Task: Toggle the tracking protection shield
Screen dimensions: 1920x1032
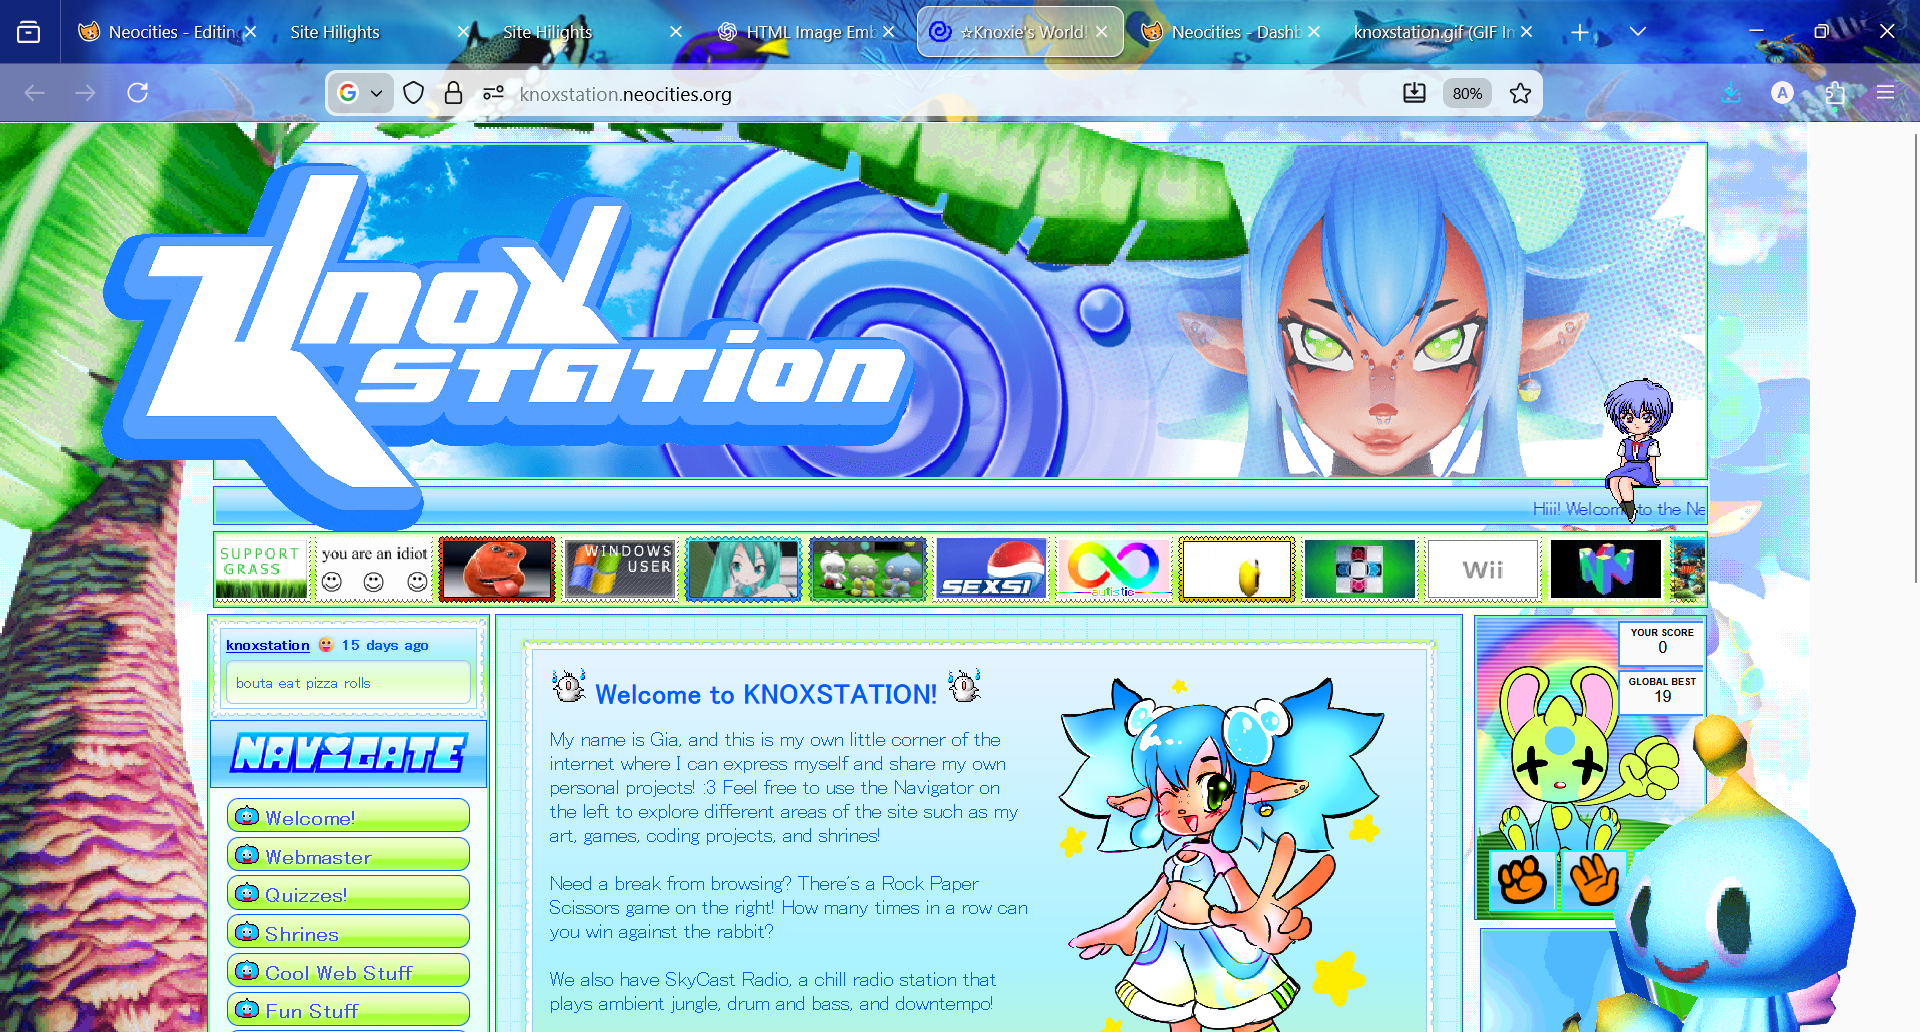Action: pos(413,93)
